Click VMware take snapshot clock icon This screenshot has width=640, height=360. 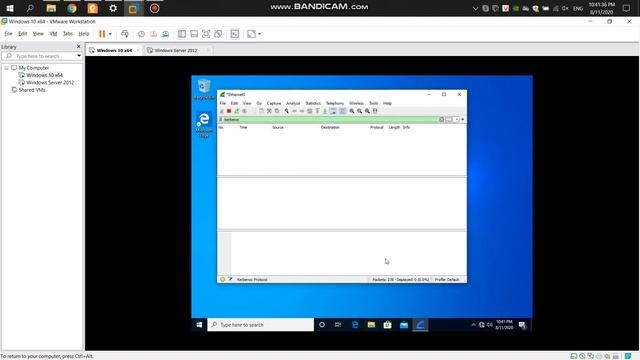click(x=141, y=34)
